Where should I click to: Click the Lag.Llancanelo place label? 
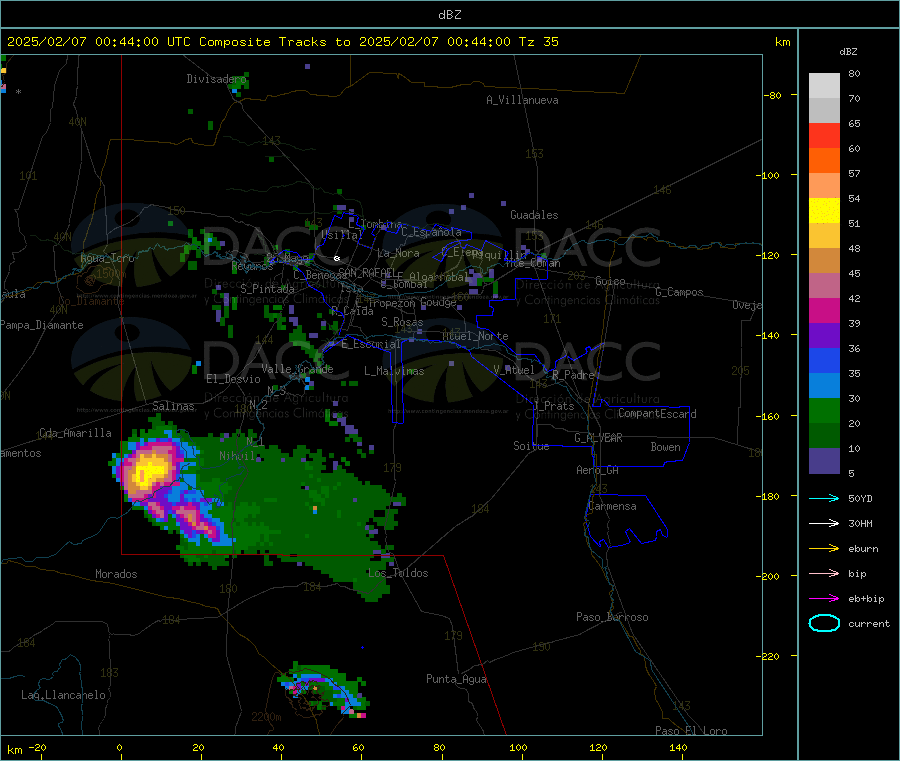[63, 696]
